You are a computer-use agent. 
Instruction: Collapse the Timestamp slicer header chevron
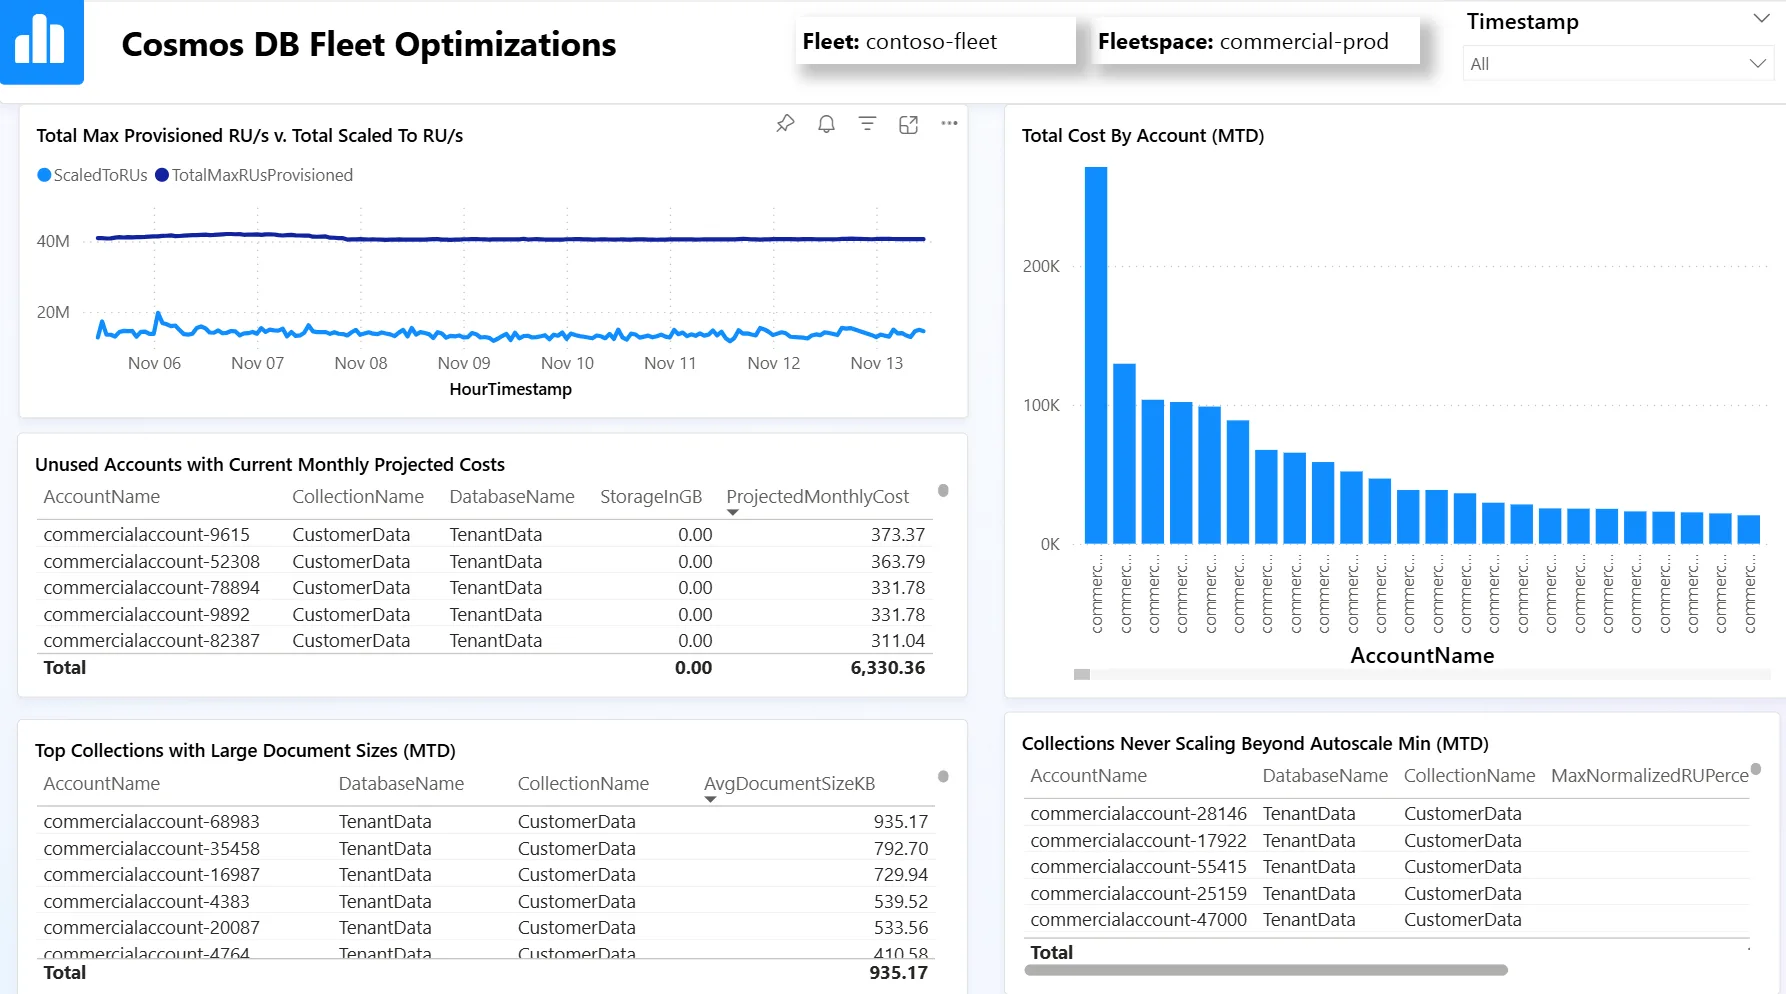1761,19
